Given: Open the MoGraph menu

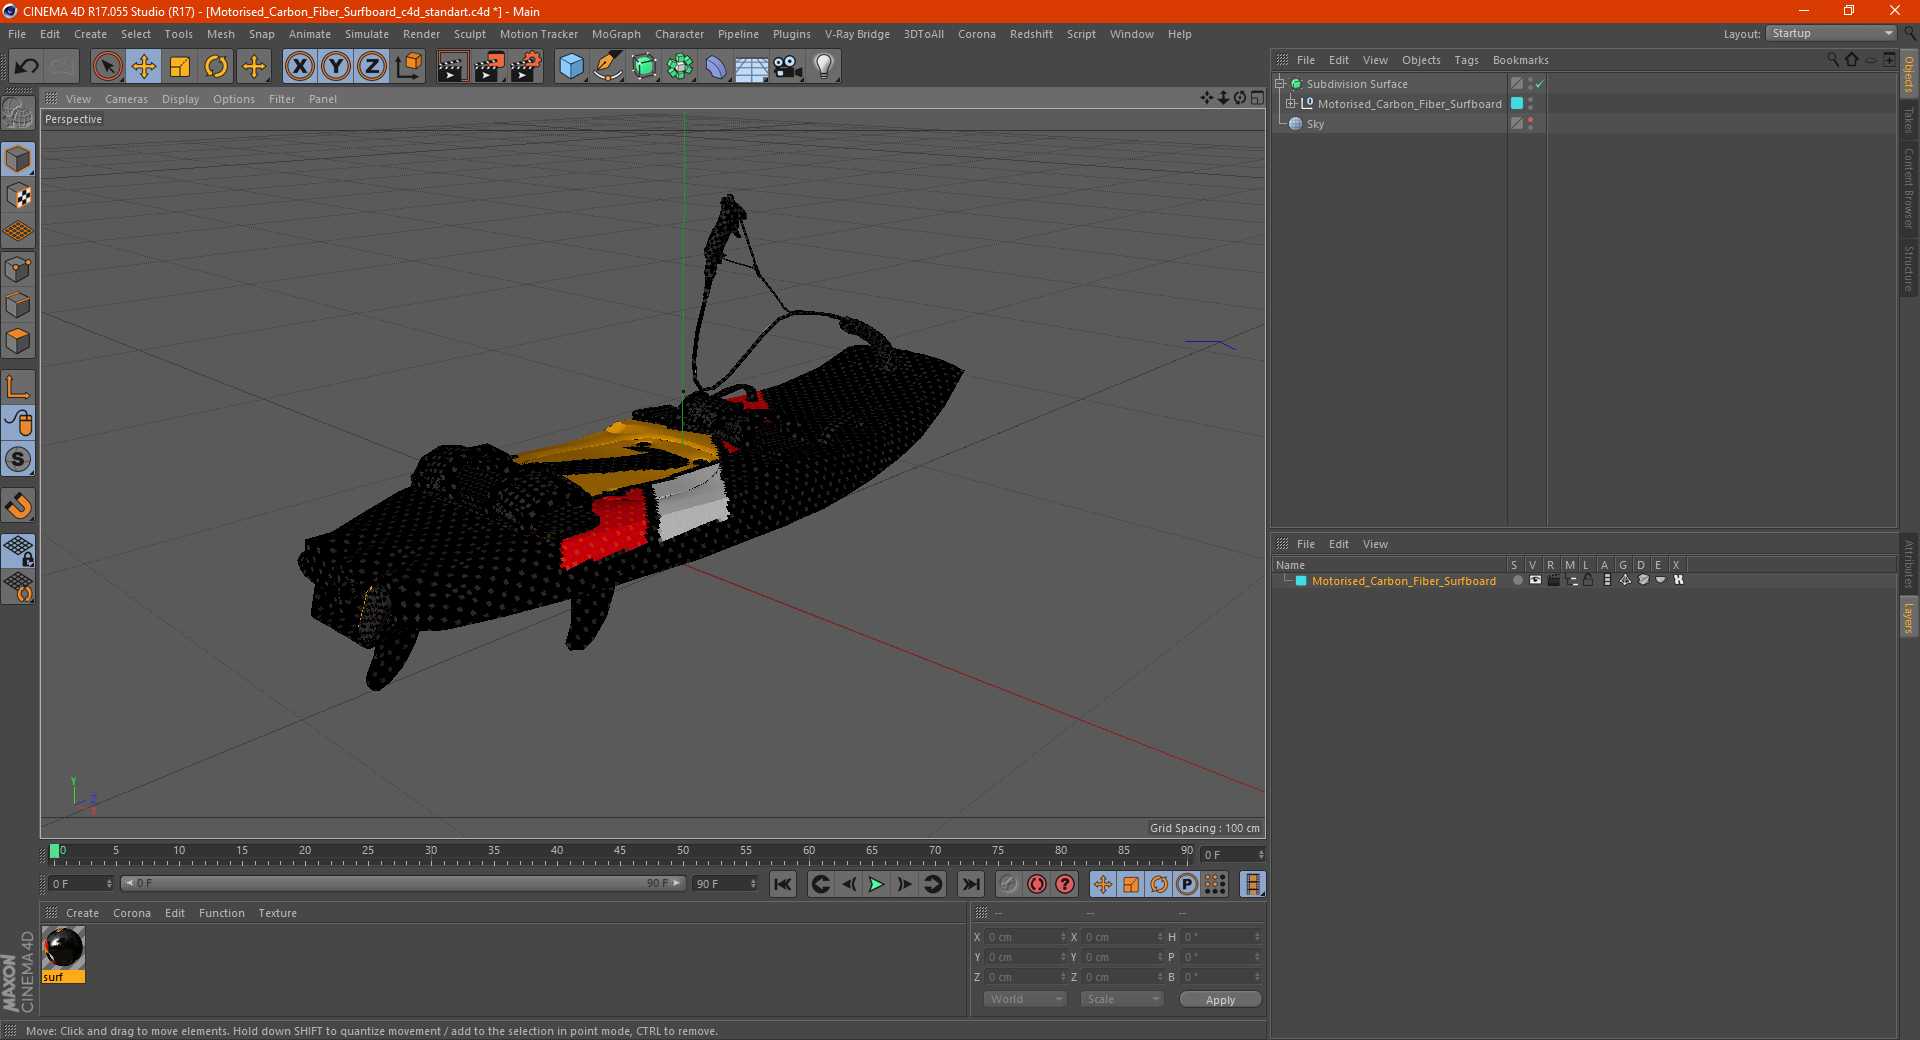Looking at the screenshot, I should [616, 34].
